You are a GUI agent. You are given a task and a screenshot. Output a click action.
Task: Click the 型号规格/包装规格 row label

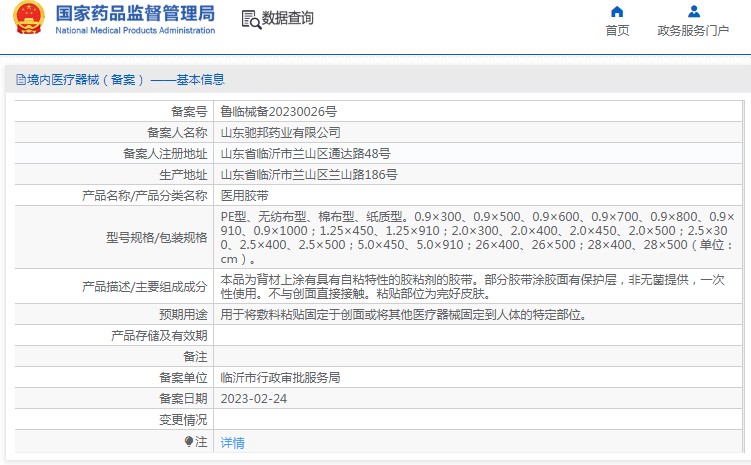[157, 238]
